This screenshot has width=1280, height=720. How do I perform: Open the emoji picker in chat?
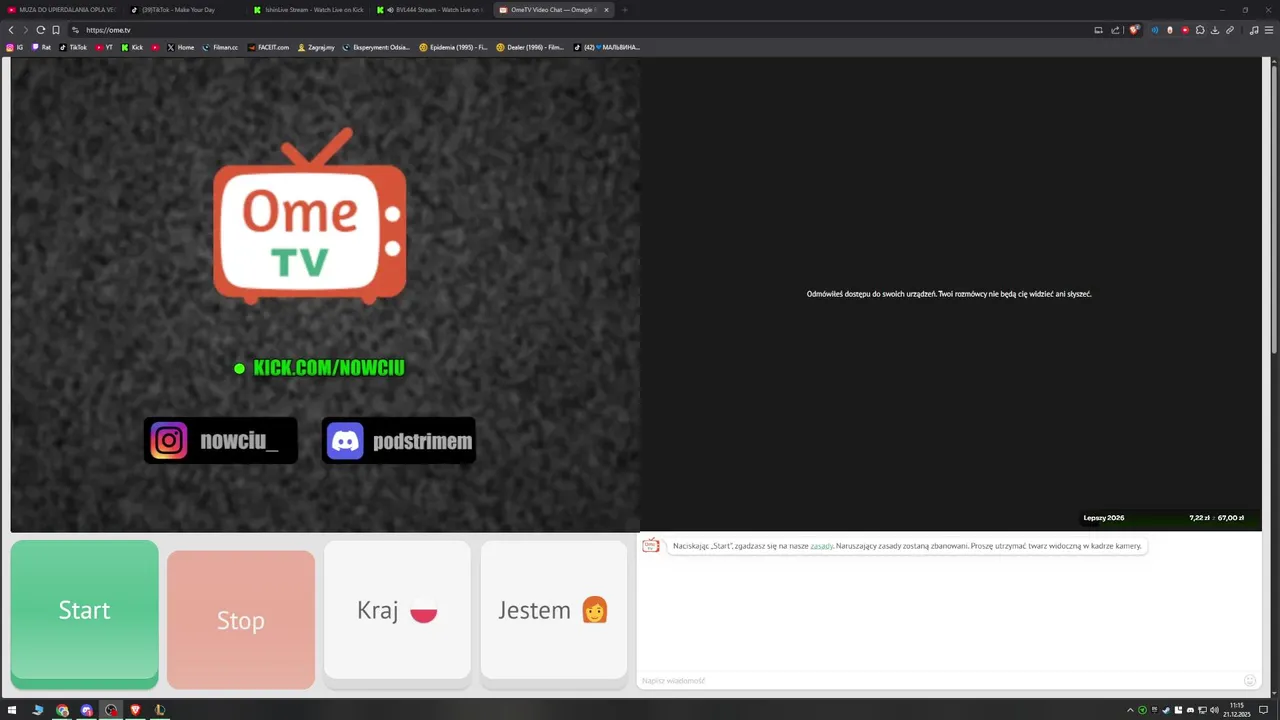pos(1250,681)
